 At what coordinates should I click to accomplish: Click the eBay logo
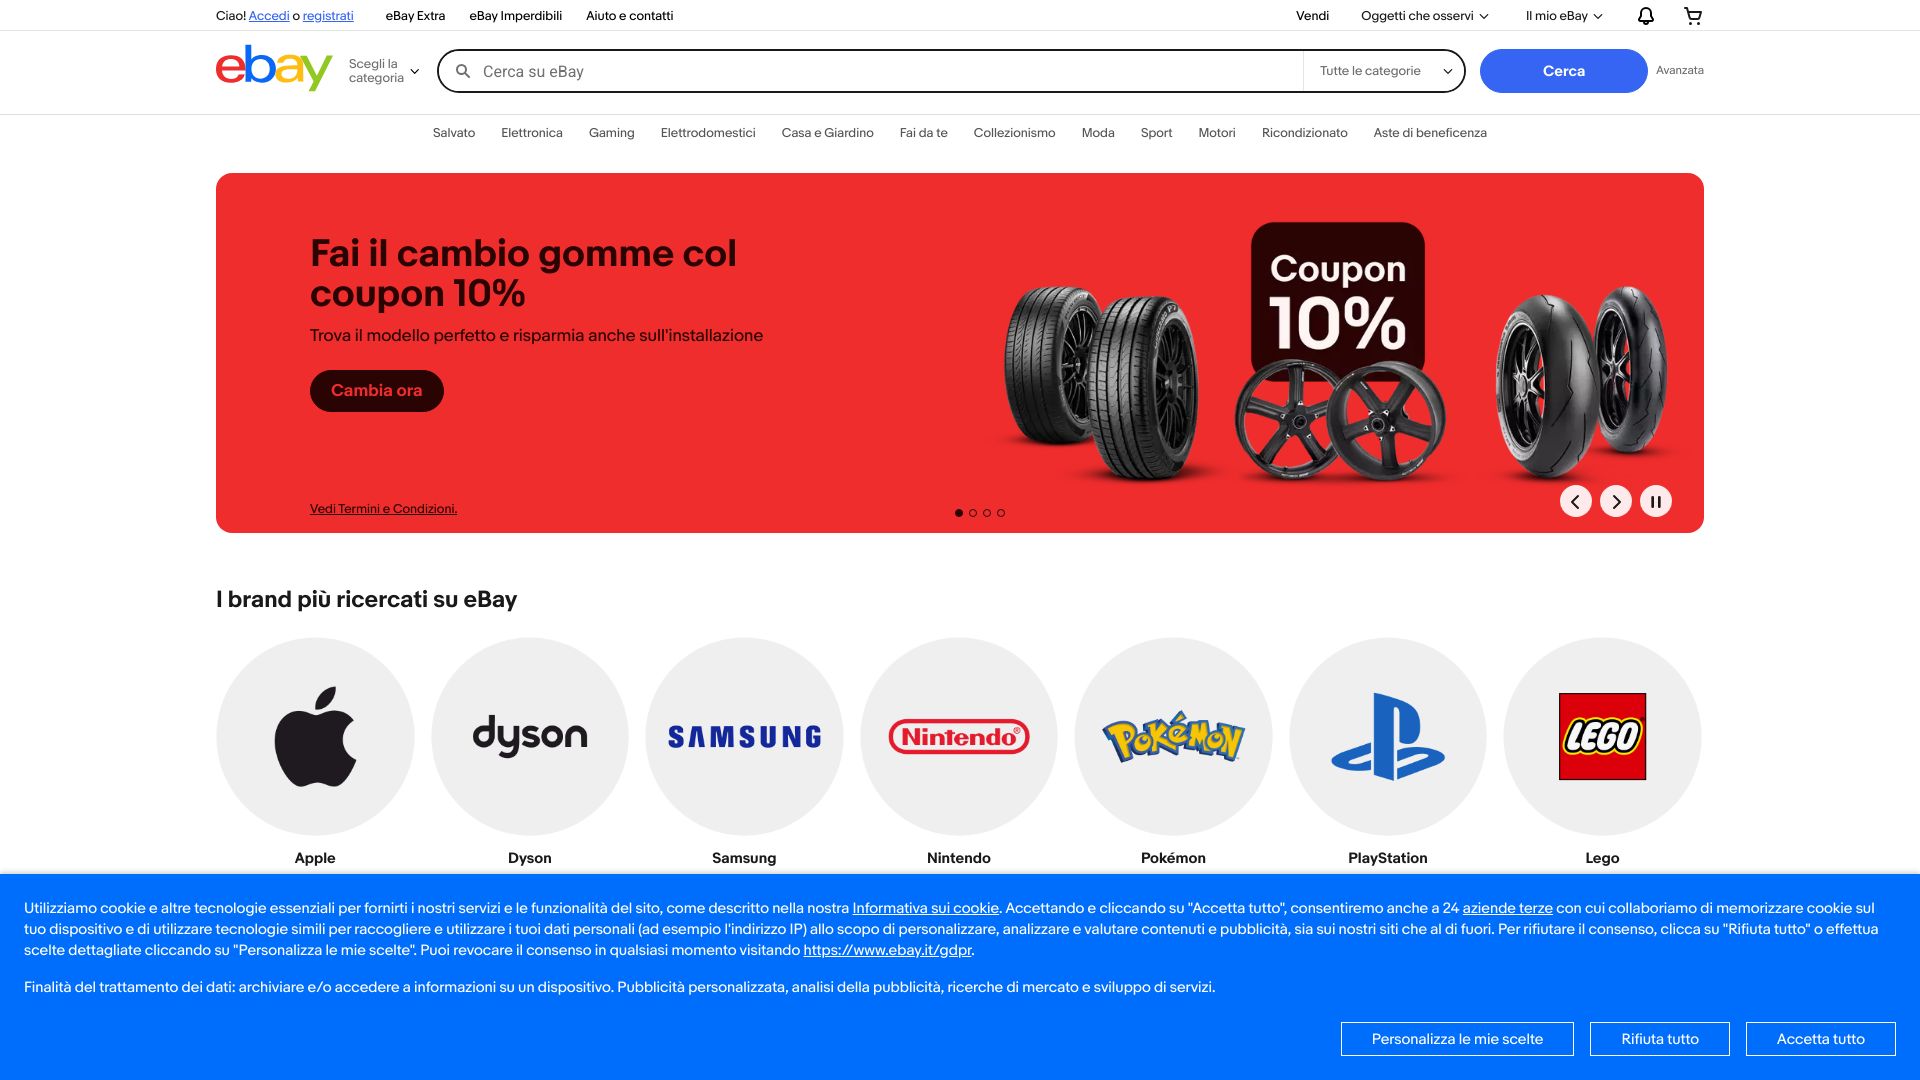[274, 68]
